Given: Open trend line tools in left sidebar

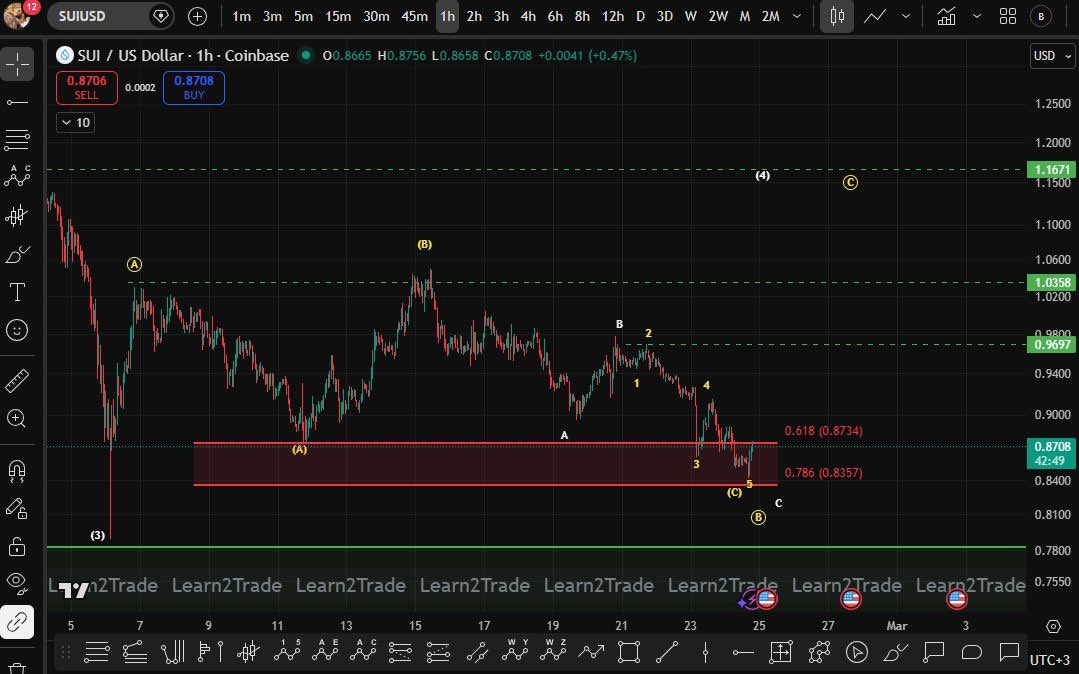Looking at the screenshot, I should tap(17, 103).
